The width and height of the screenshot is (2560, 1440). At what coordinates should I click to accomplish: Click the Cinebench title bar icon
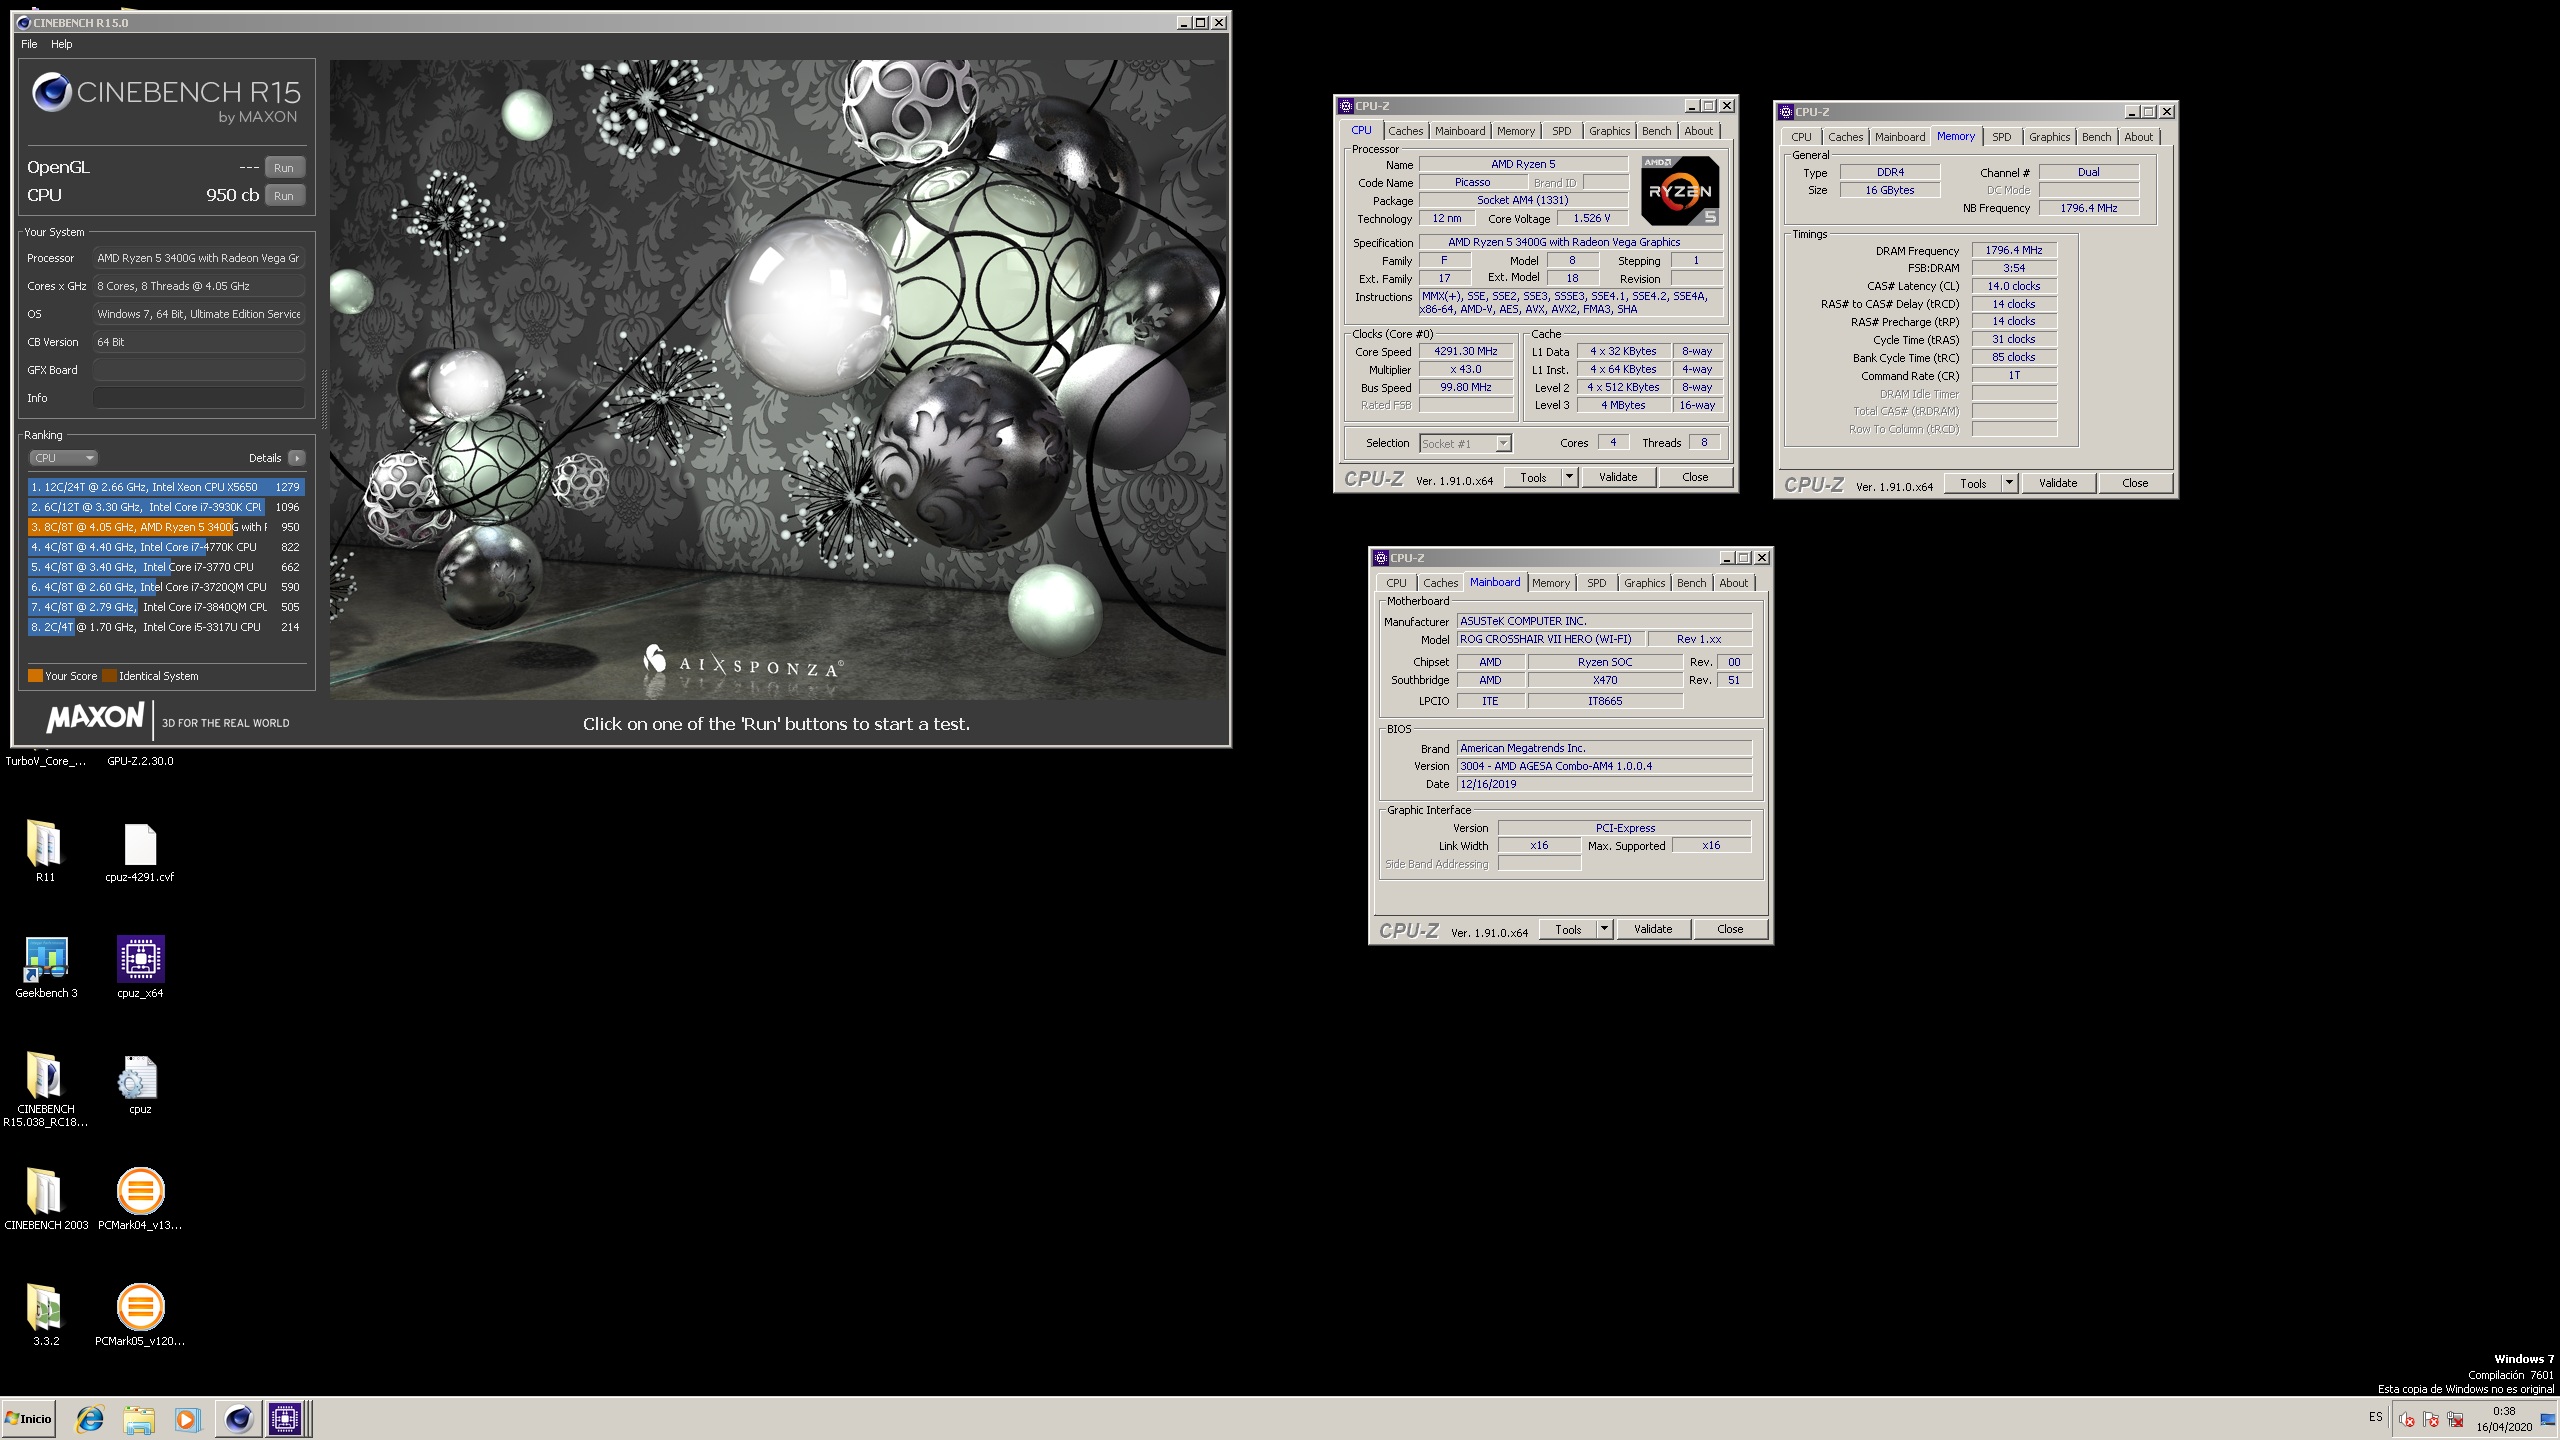23,22
